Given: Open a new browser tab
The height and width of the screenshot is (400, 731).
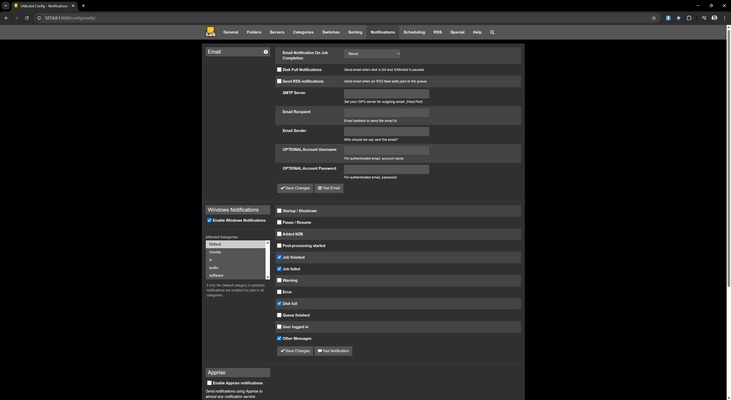Looking at the screenshot, I should coord(83,6).
